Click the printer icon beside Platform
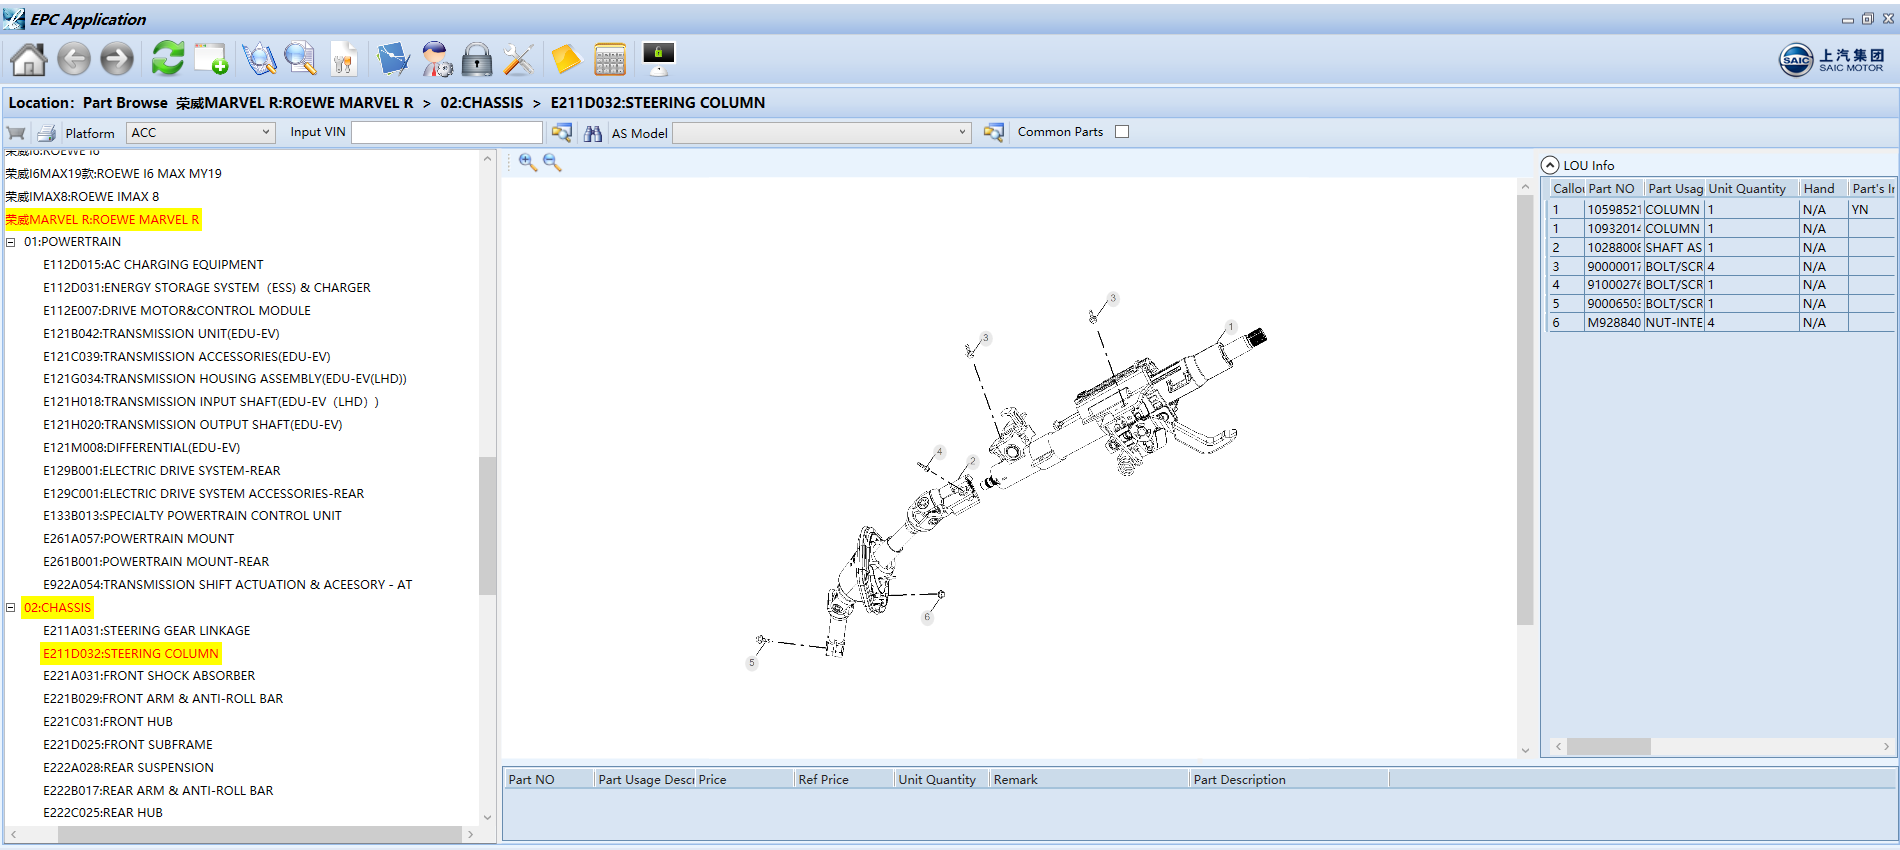The image size is (1900, 850). [46, 133]
